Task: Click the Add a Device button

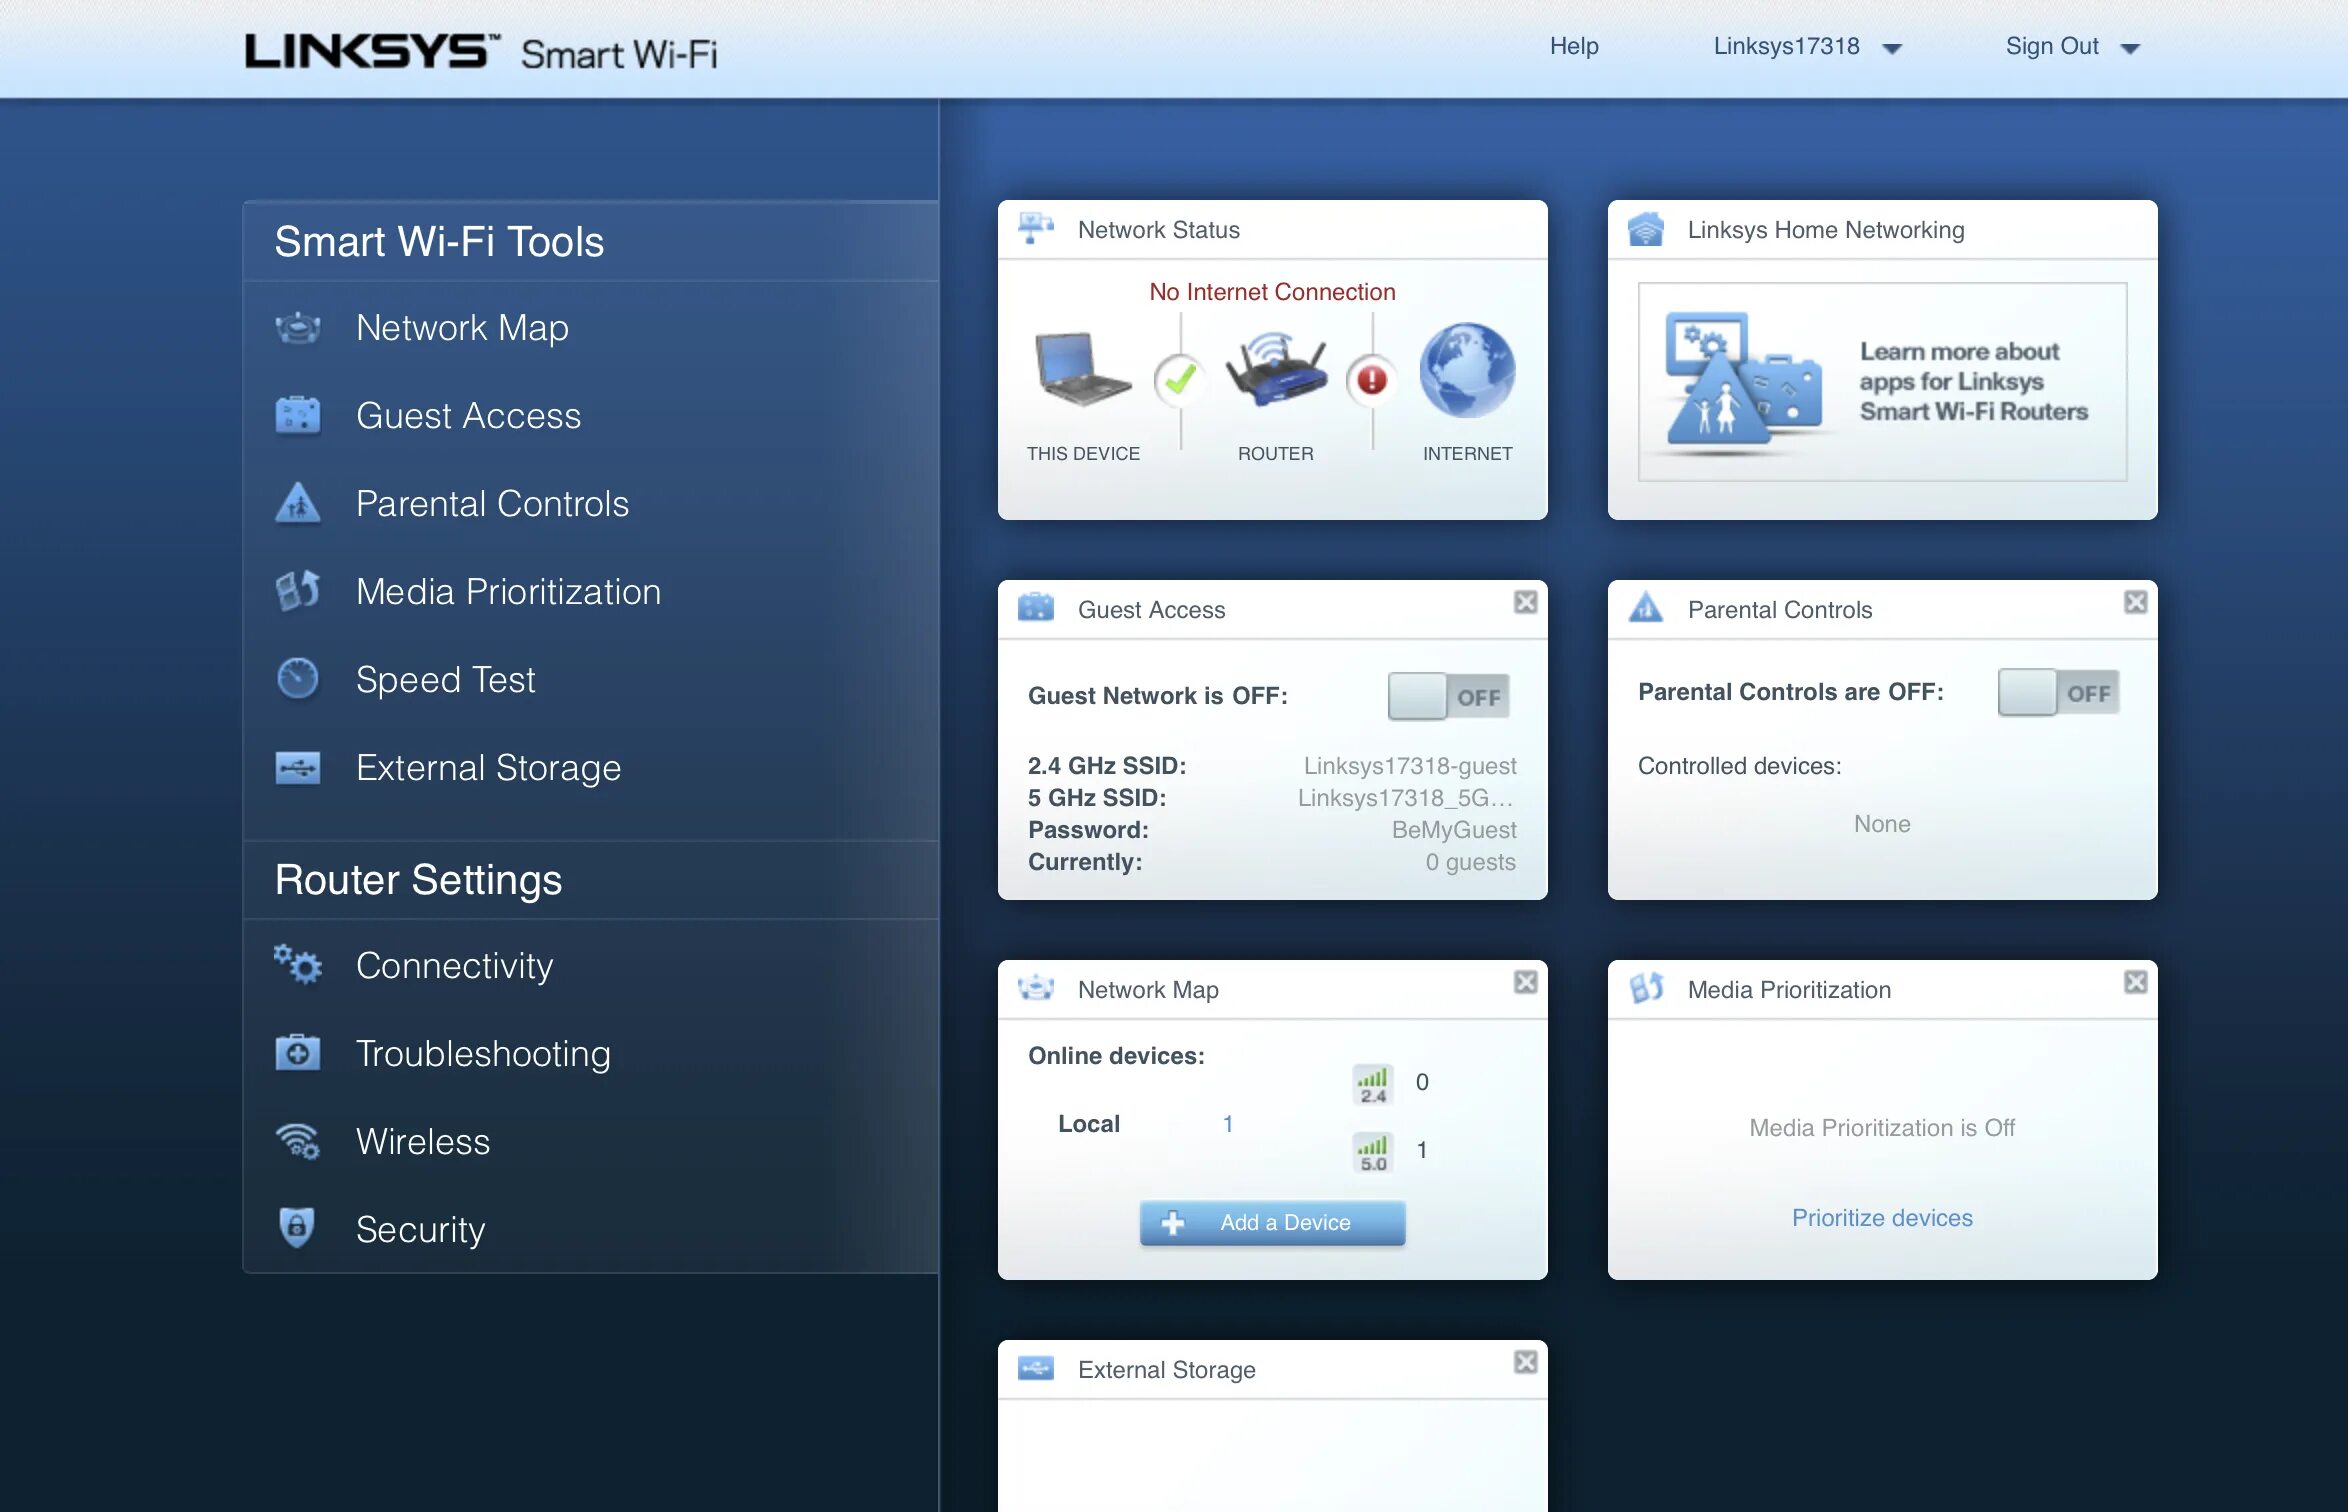Action: pyautogui.click(x=1272, y=1222)
